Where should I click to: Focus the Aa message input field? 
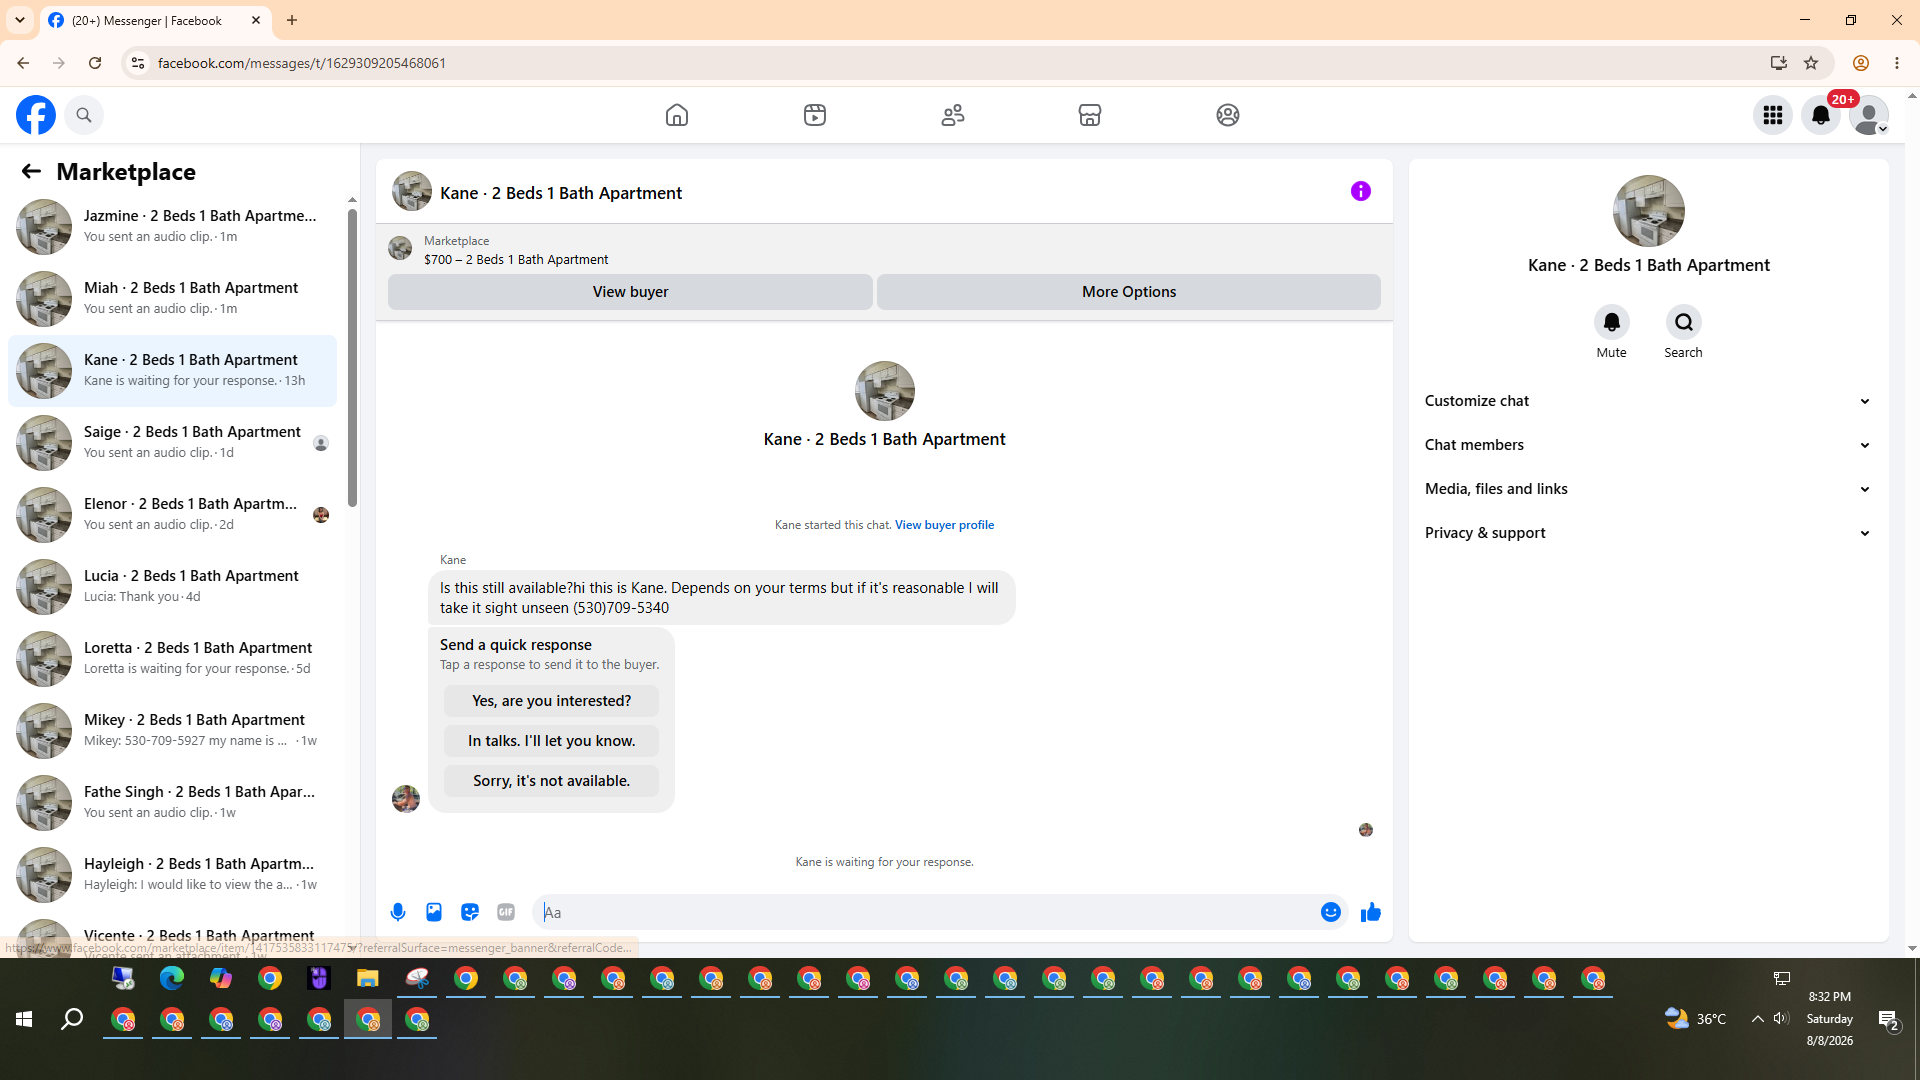tap(925, 912)
